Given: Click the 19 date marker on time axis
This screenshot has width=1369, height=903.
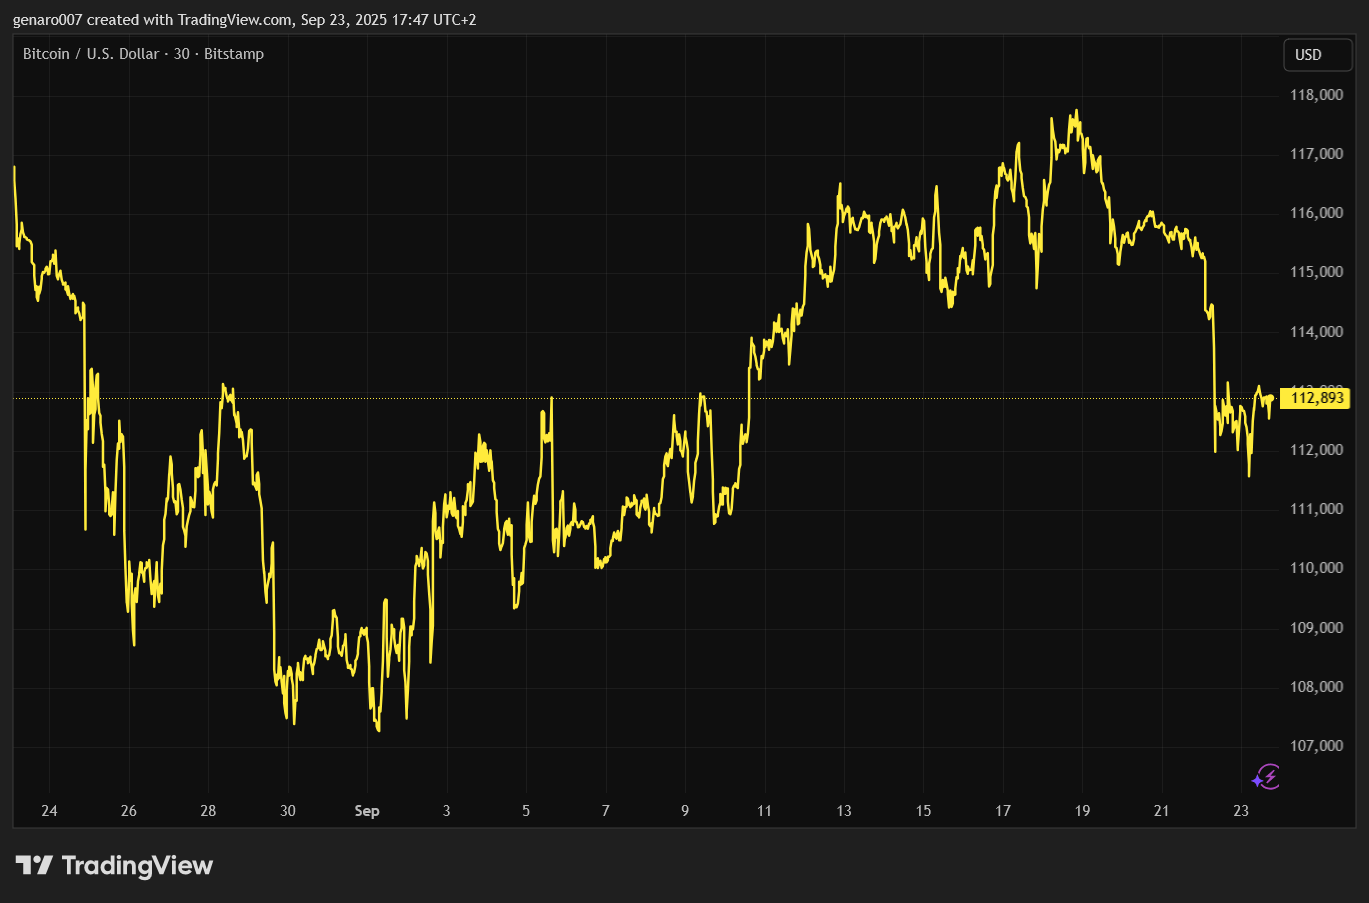Looking at the screenshot, I should (x=1082, y=811).
